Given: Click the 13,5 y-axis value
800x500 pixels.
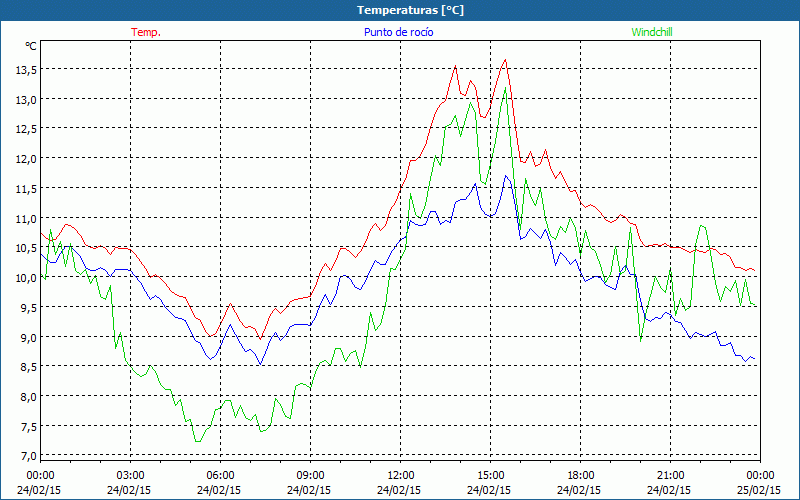Looking at the screenshot, I should (26, 70).
